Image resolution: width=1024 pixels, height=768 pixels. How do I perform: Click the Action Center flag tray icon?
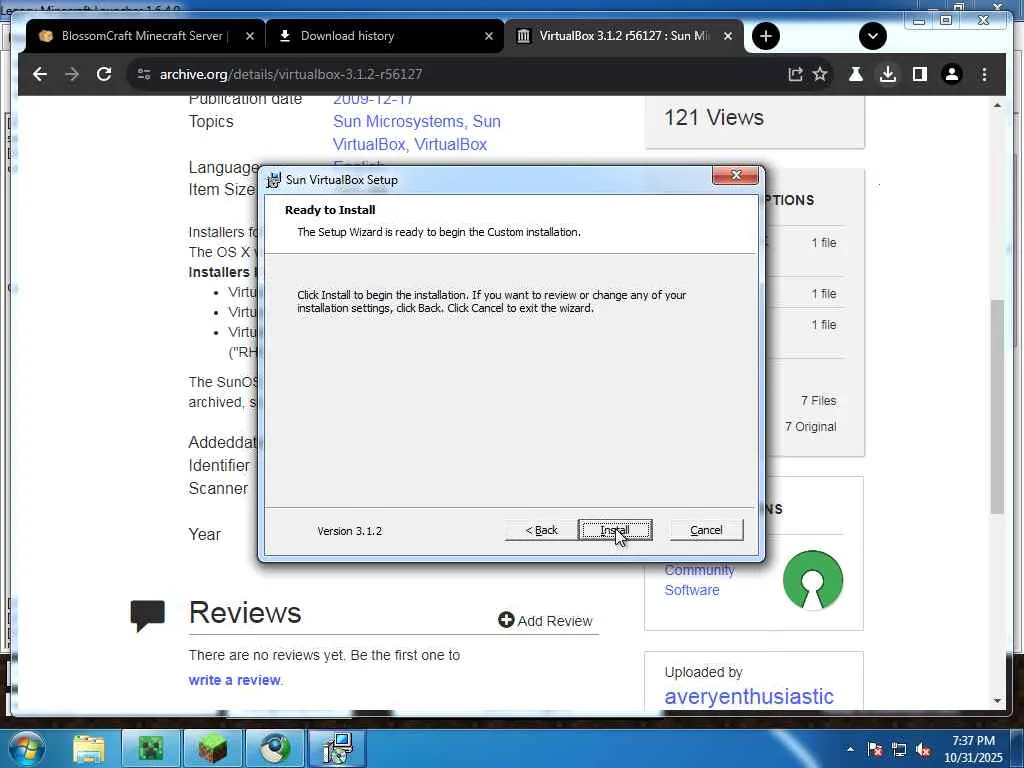(875, 749)
